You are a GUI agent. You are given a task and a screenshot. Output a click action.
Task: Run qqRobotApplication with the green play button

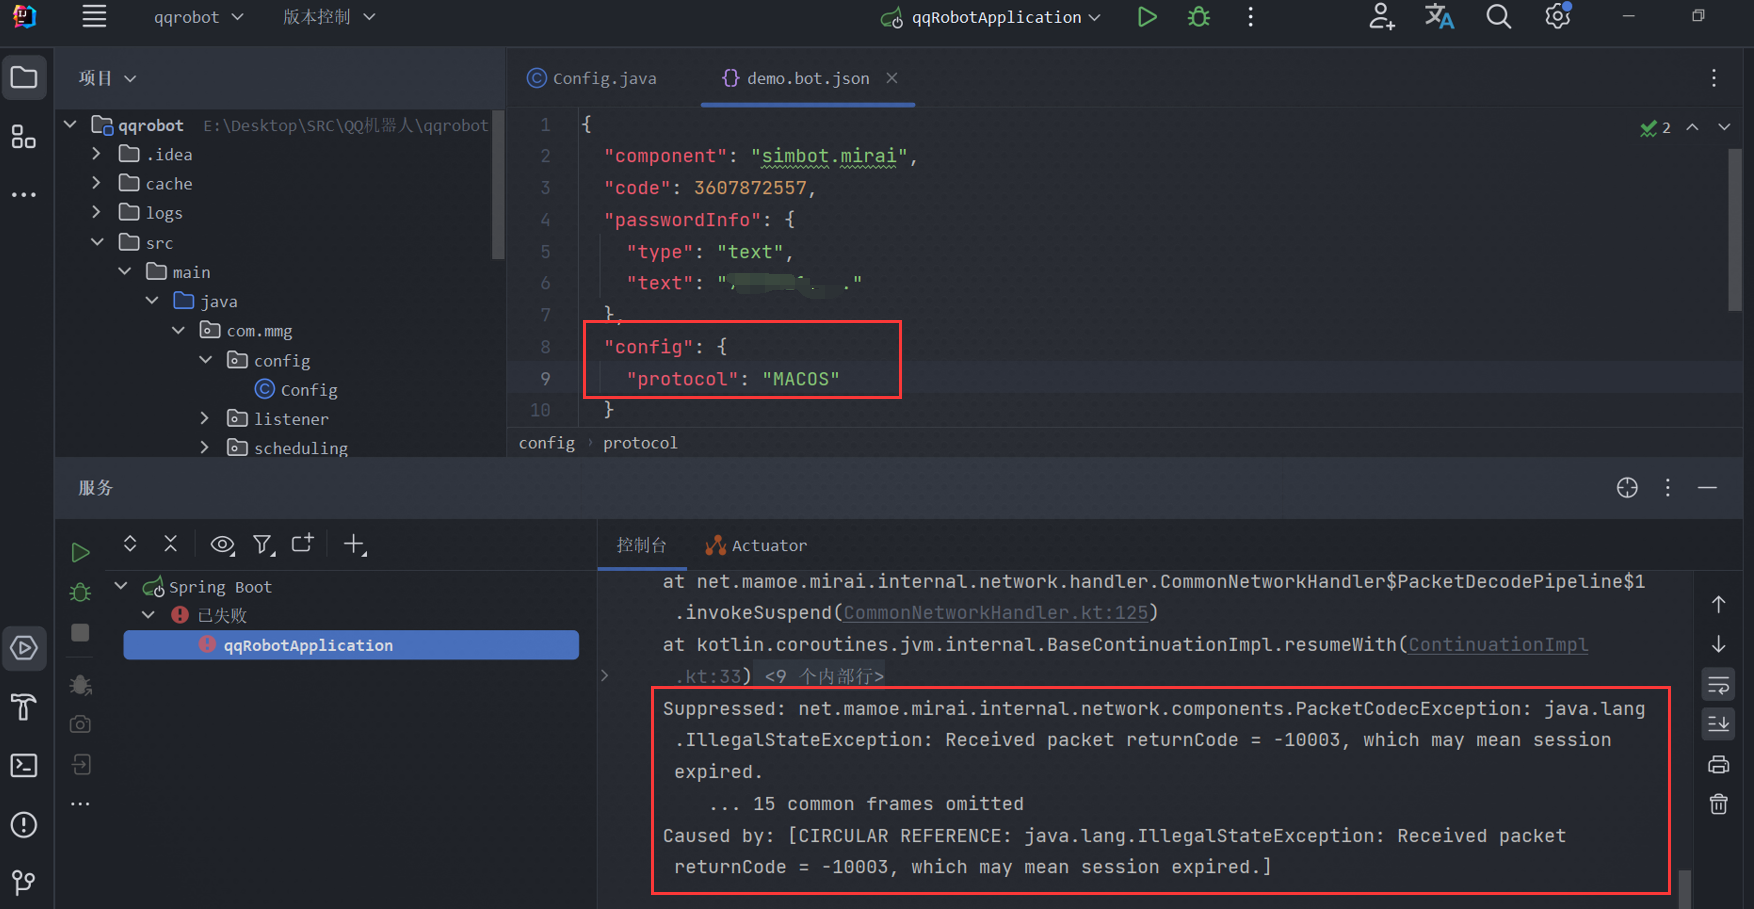click(1147, 17)
